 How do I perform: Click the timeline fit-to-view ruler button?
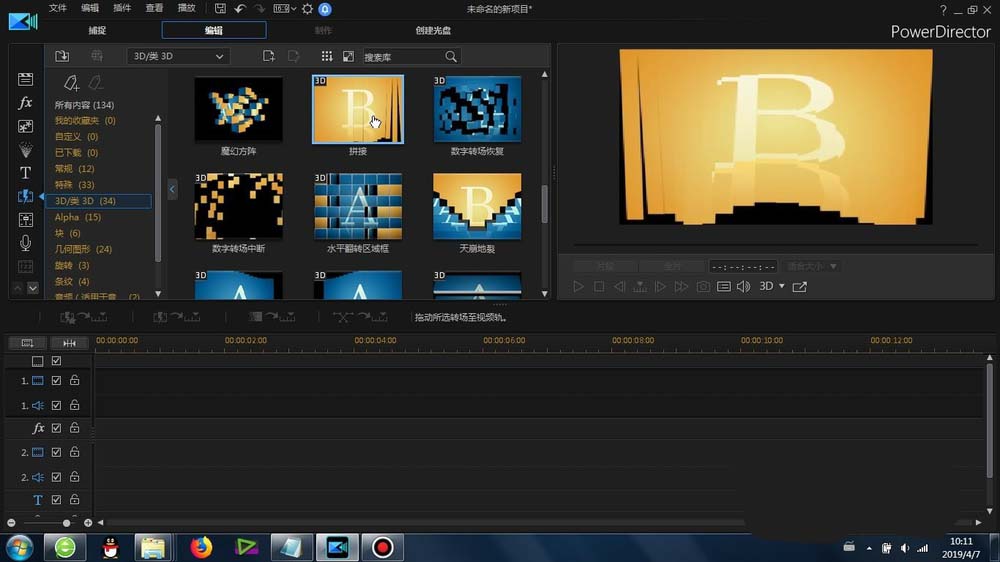[x=69, y=343]
